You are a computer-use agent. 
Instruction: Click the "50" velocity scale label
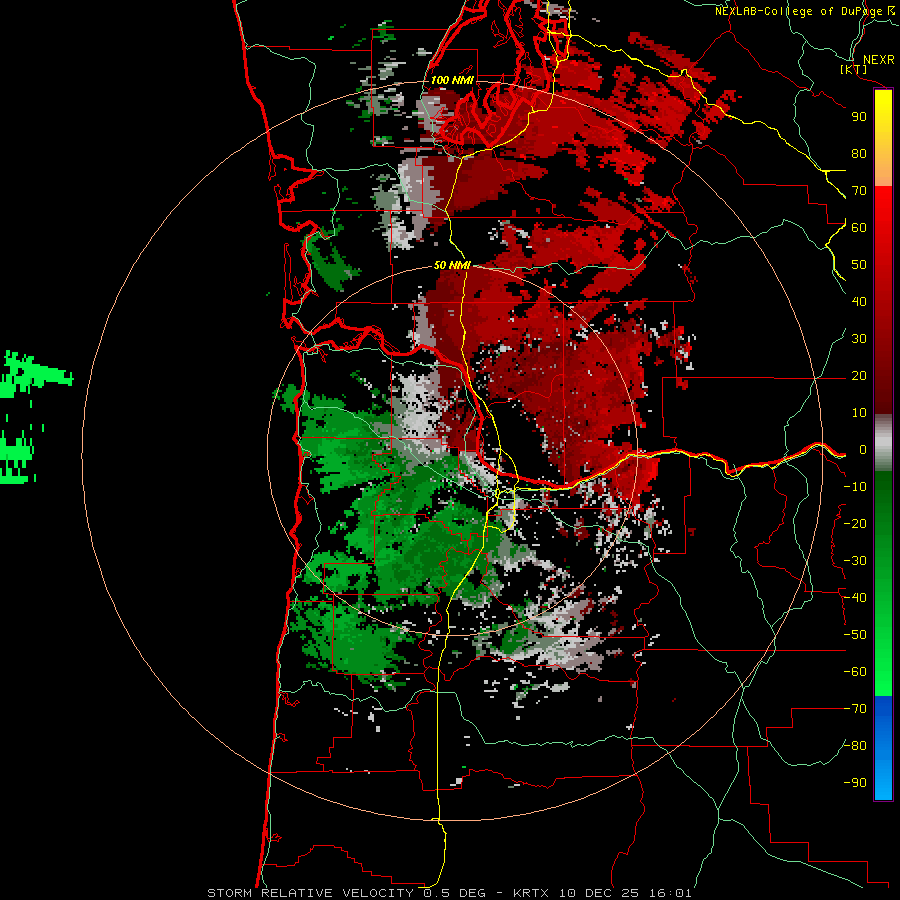(x=859, y=265)
